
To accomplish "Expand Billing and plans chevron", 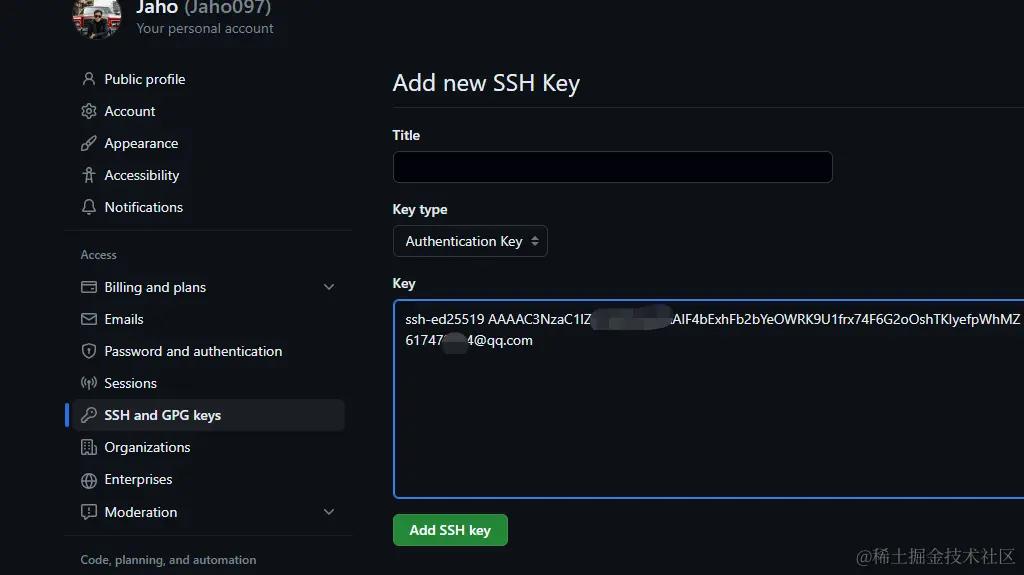I will pos(329,287).
